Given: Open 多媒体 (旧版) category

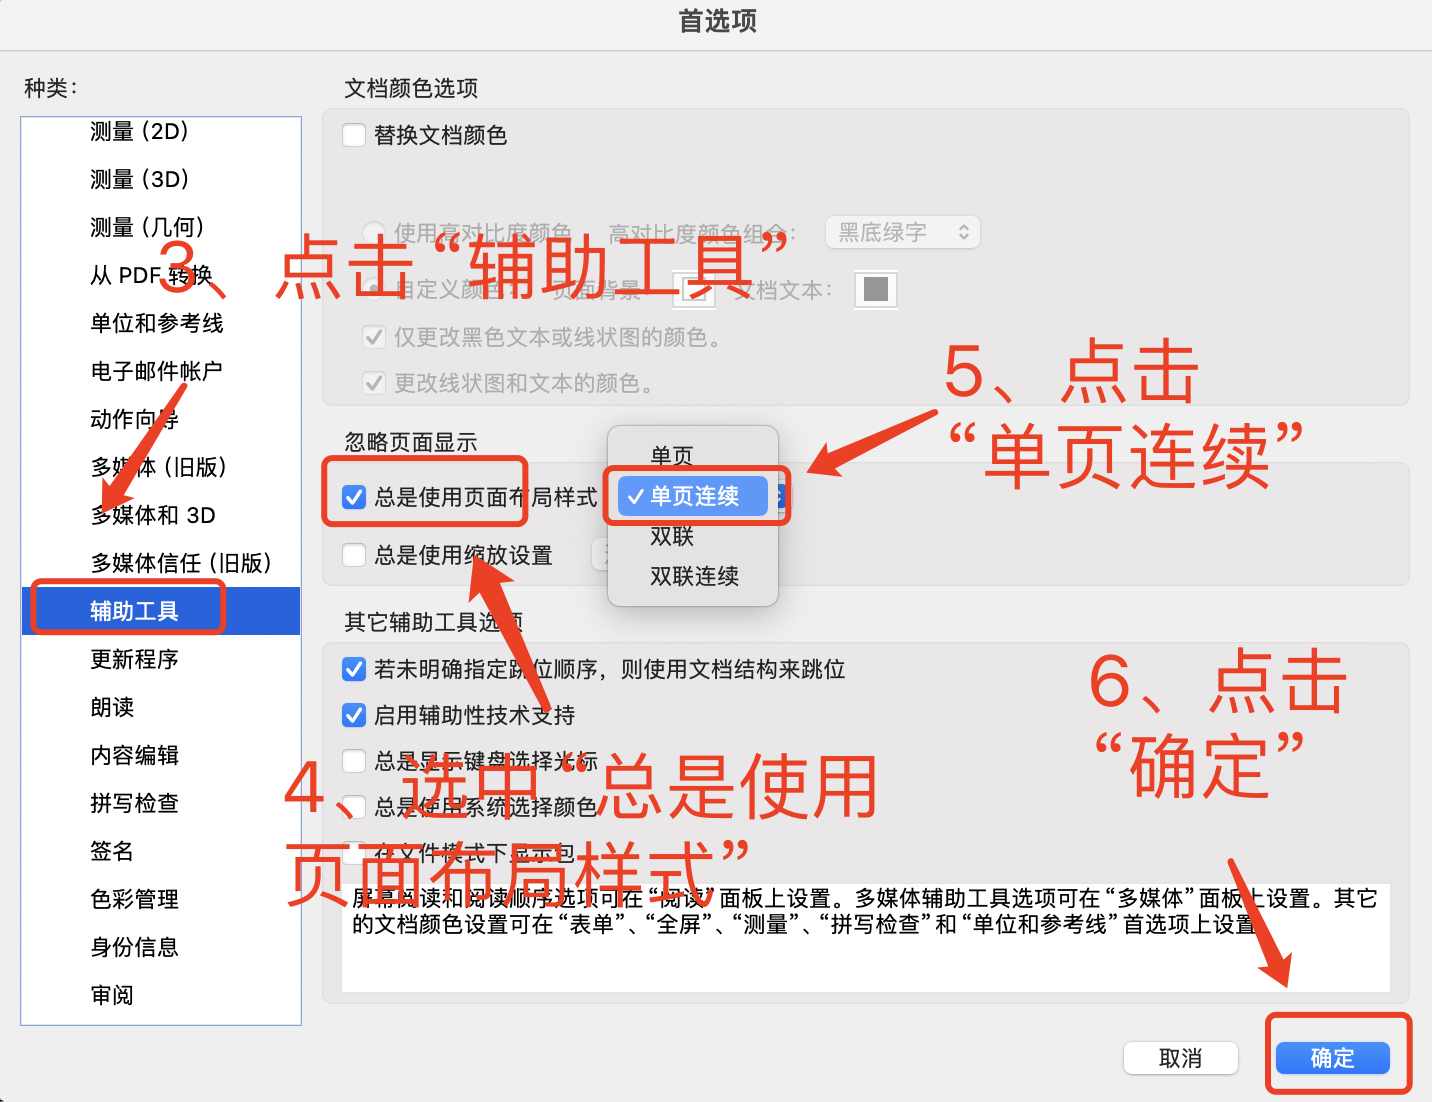Looking at the screenshot, I should (161, 467).
